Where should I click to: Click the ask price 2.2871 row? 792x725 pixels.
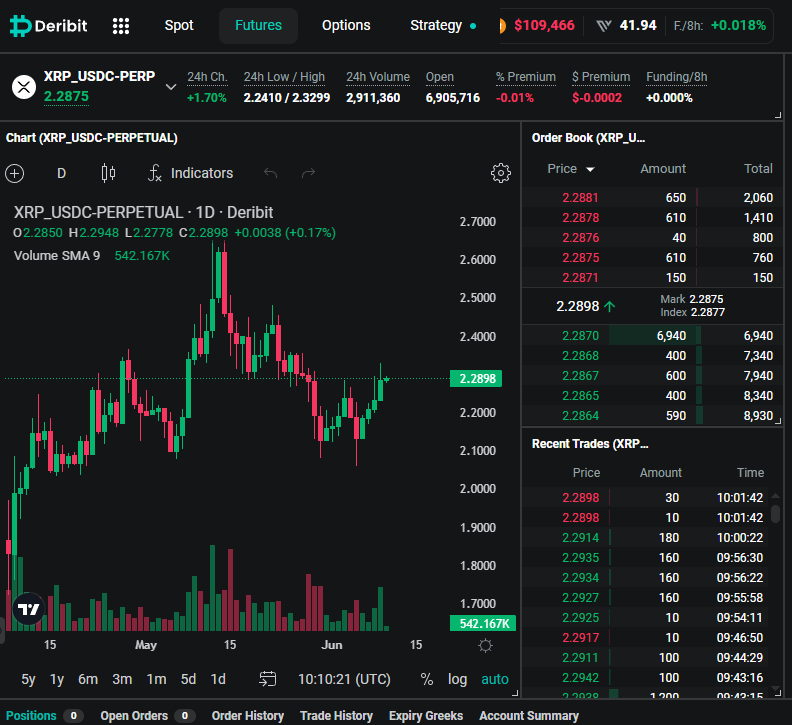(652, 277)
